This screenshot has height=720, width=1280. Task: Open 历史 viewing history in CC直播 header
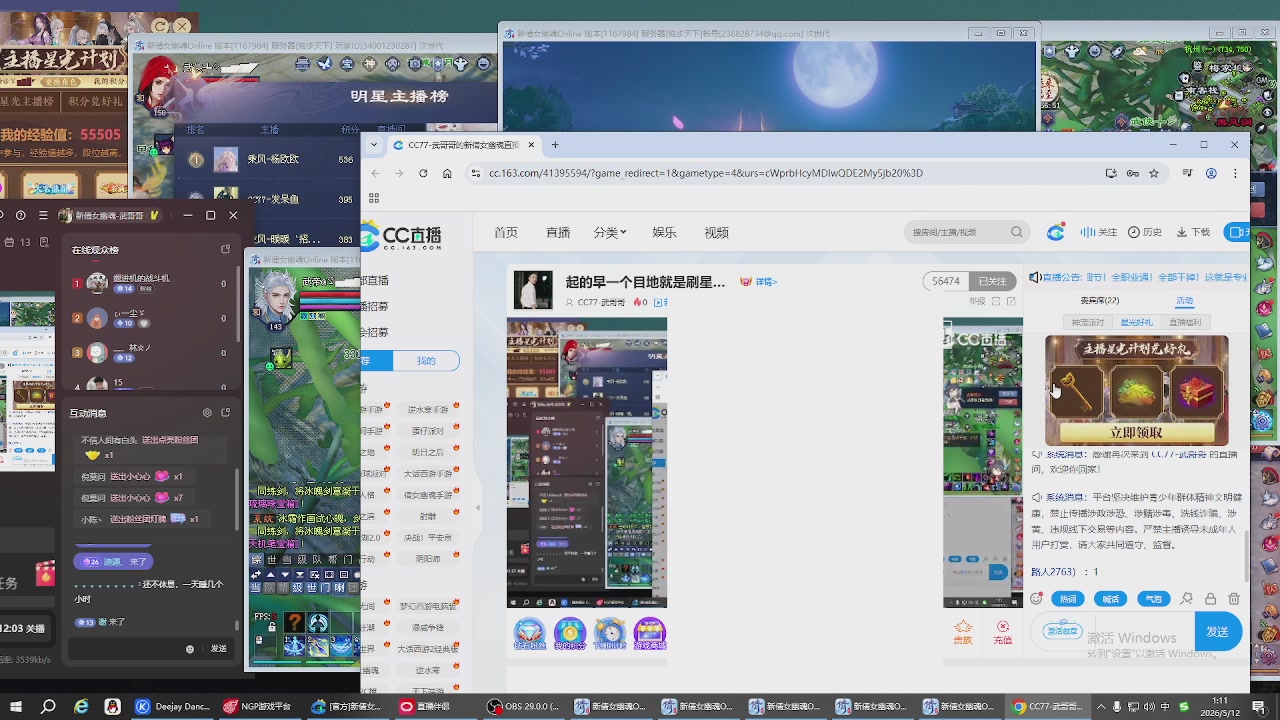[x=1145, y=232]
